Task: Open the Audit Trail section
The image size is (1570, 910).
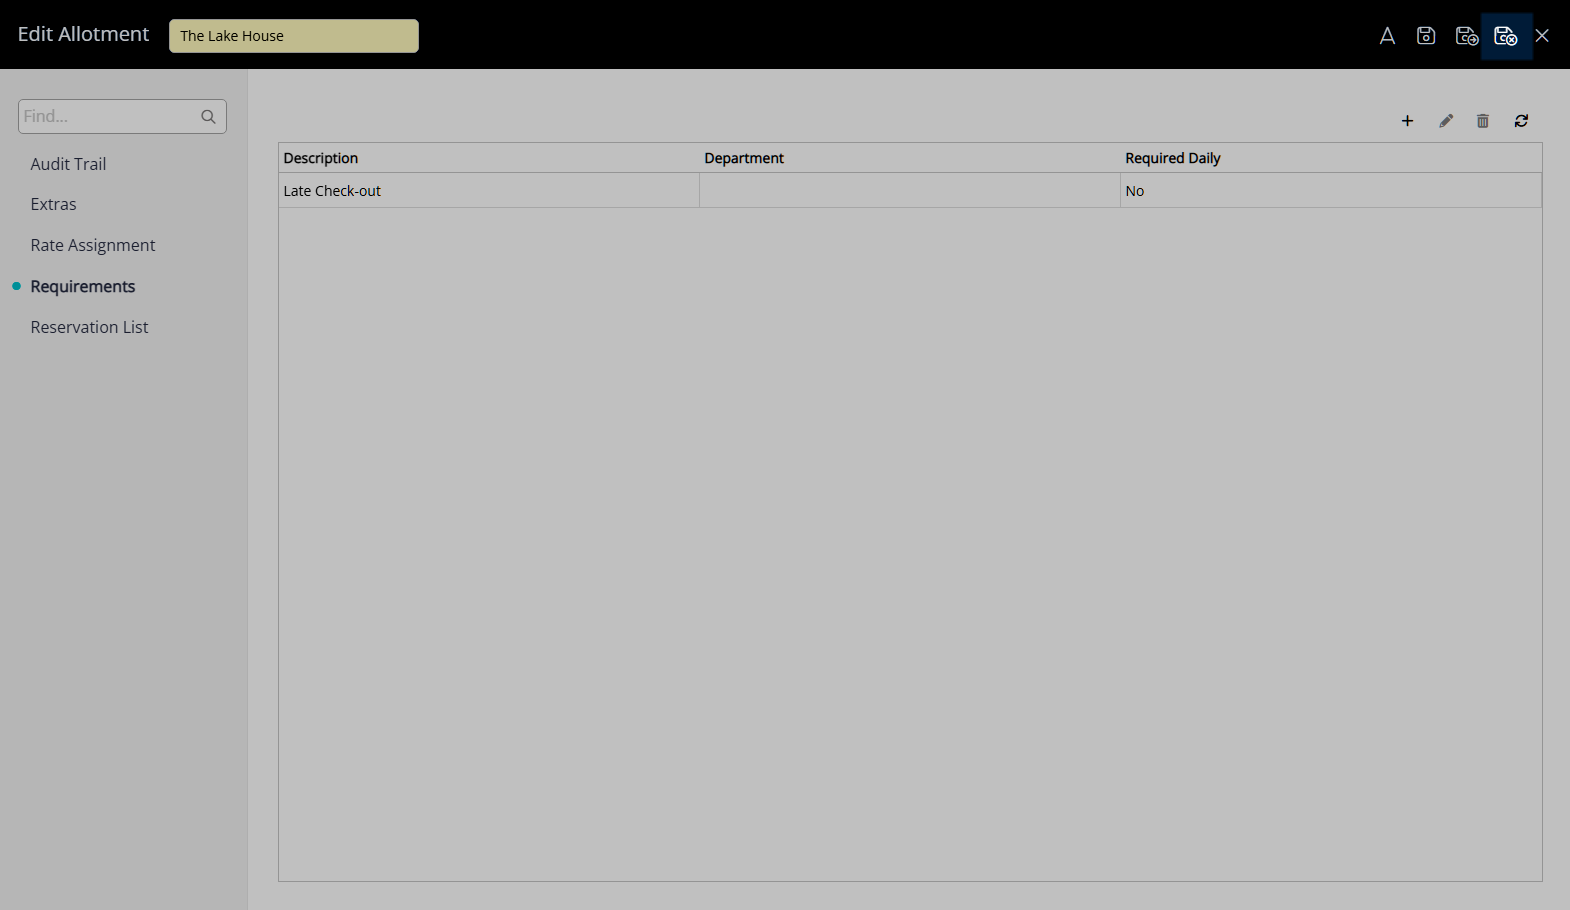Action: (68, 164)
